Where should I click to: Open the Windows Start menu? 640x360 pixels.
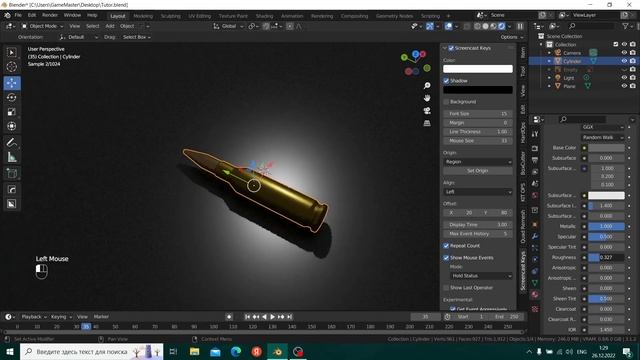pos(9,351)
